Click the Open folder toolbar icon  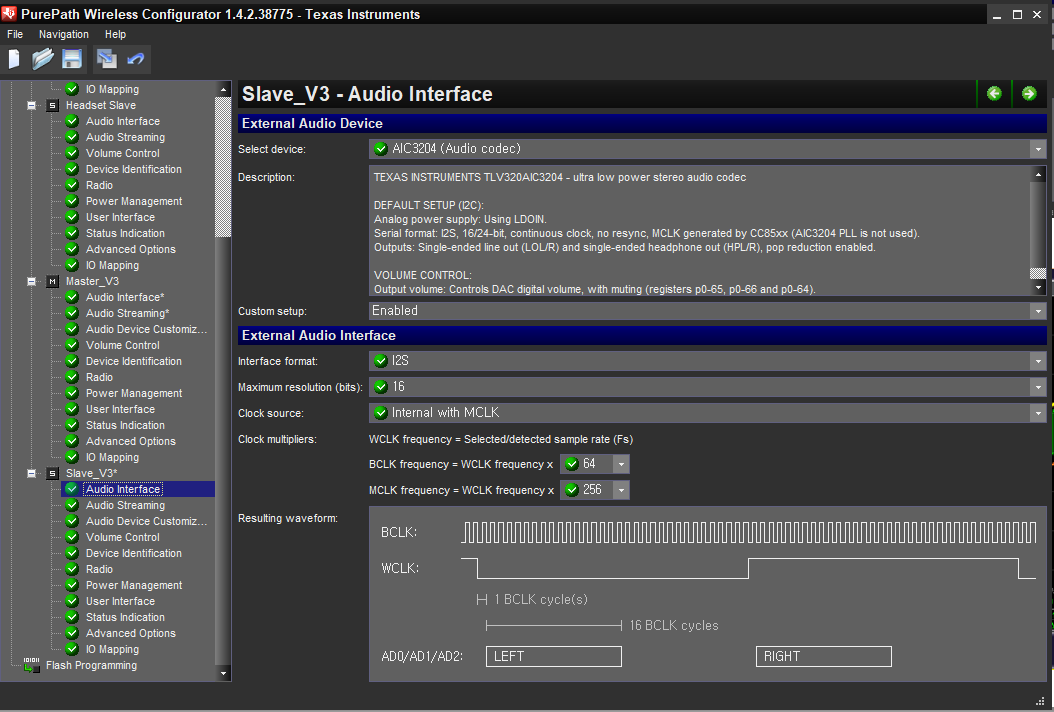pyautogui.click(x=42, y=59)
